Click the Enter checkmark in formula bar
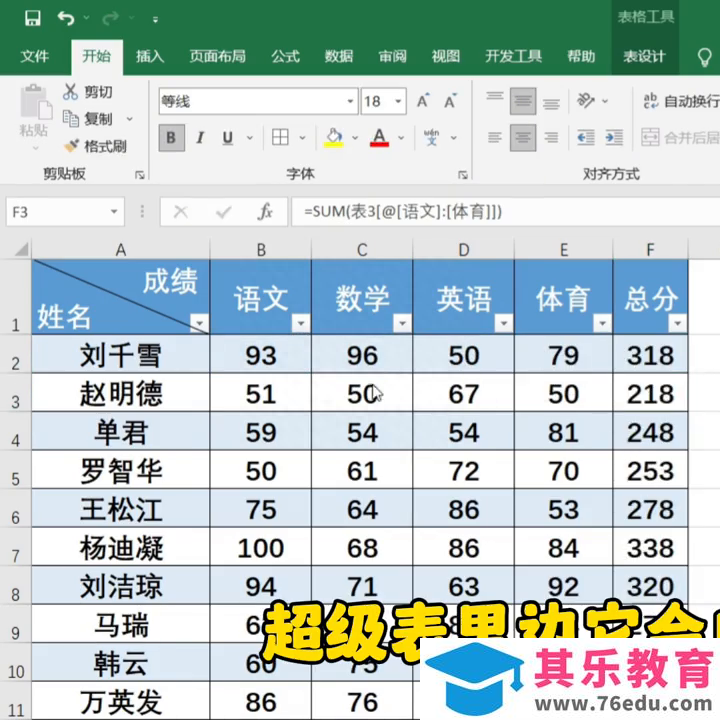Image resolution: width=720 pixels, height=720 pixels. [223, 212]
